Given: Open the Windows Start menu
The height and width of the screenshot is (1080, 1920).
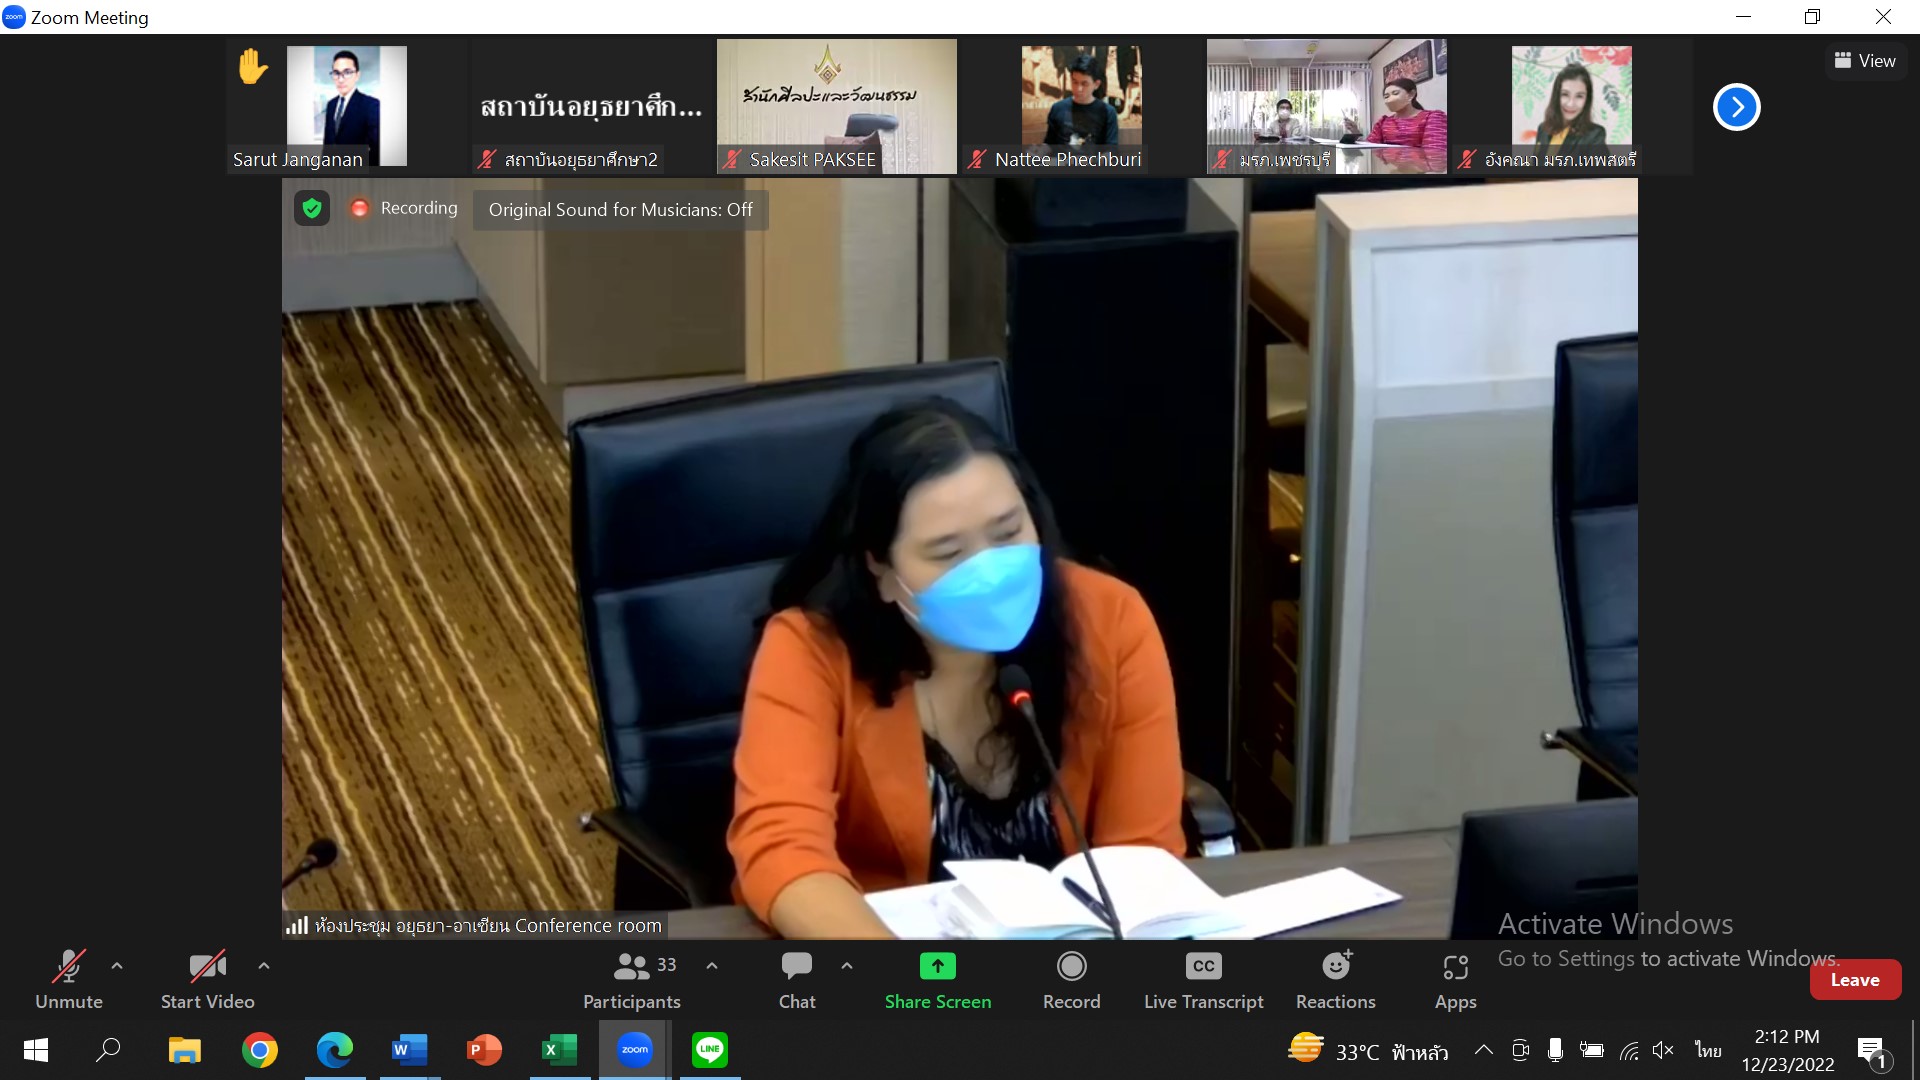Looking at the screenshot, I should (x=36, y=1050).
